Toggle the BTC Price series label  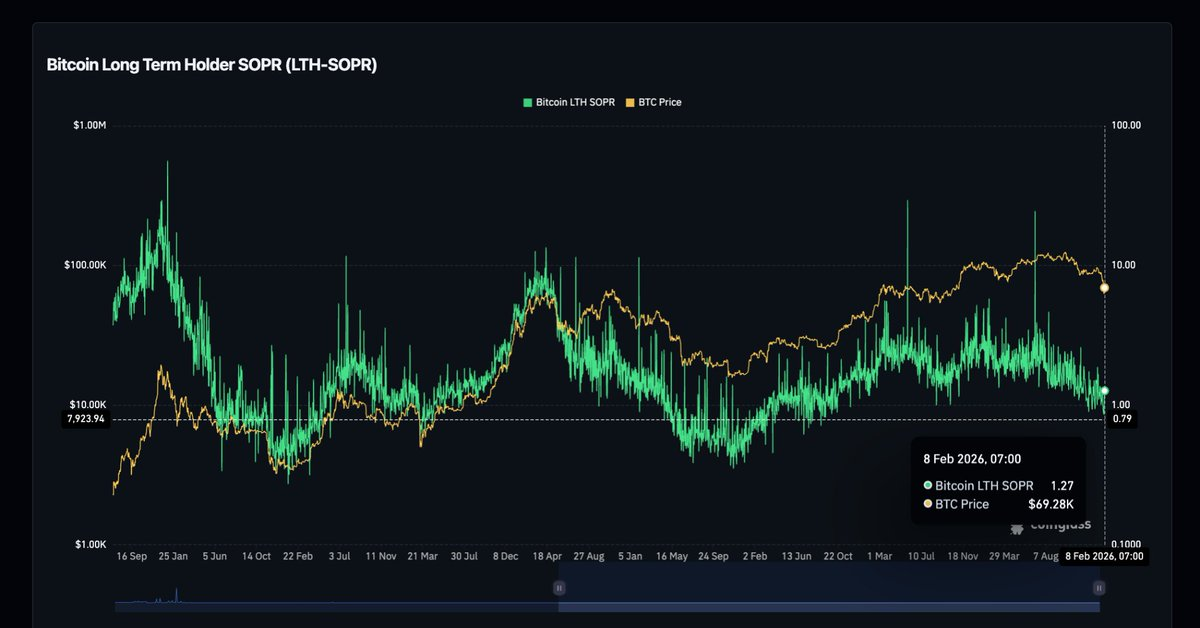point(660,102)
